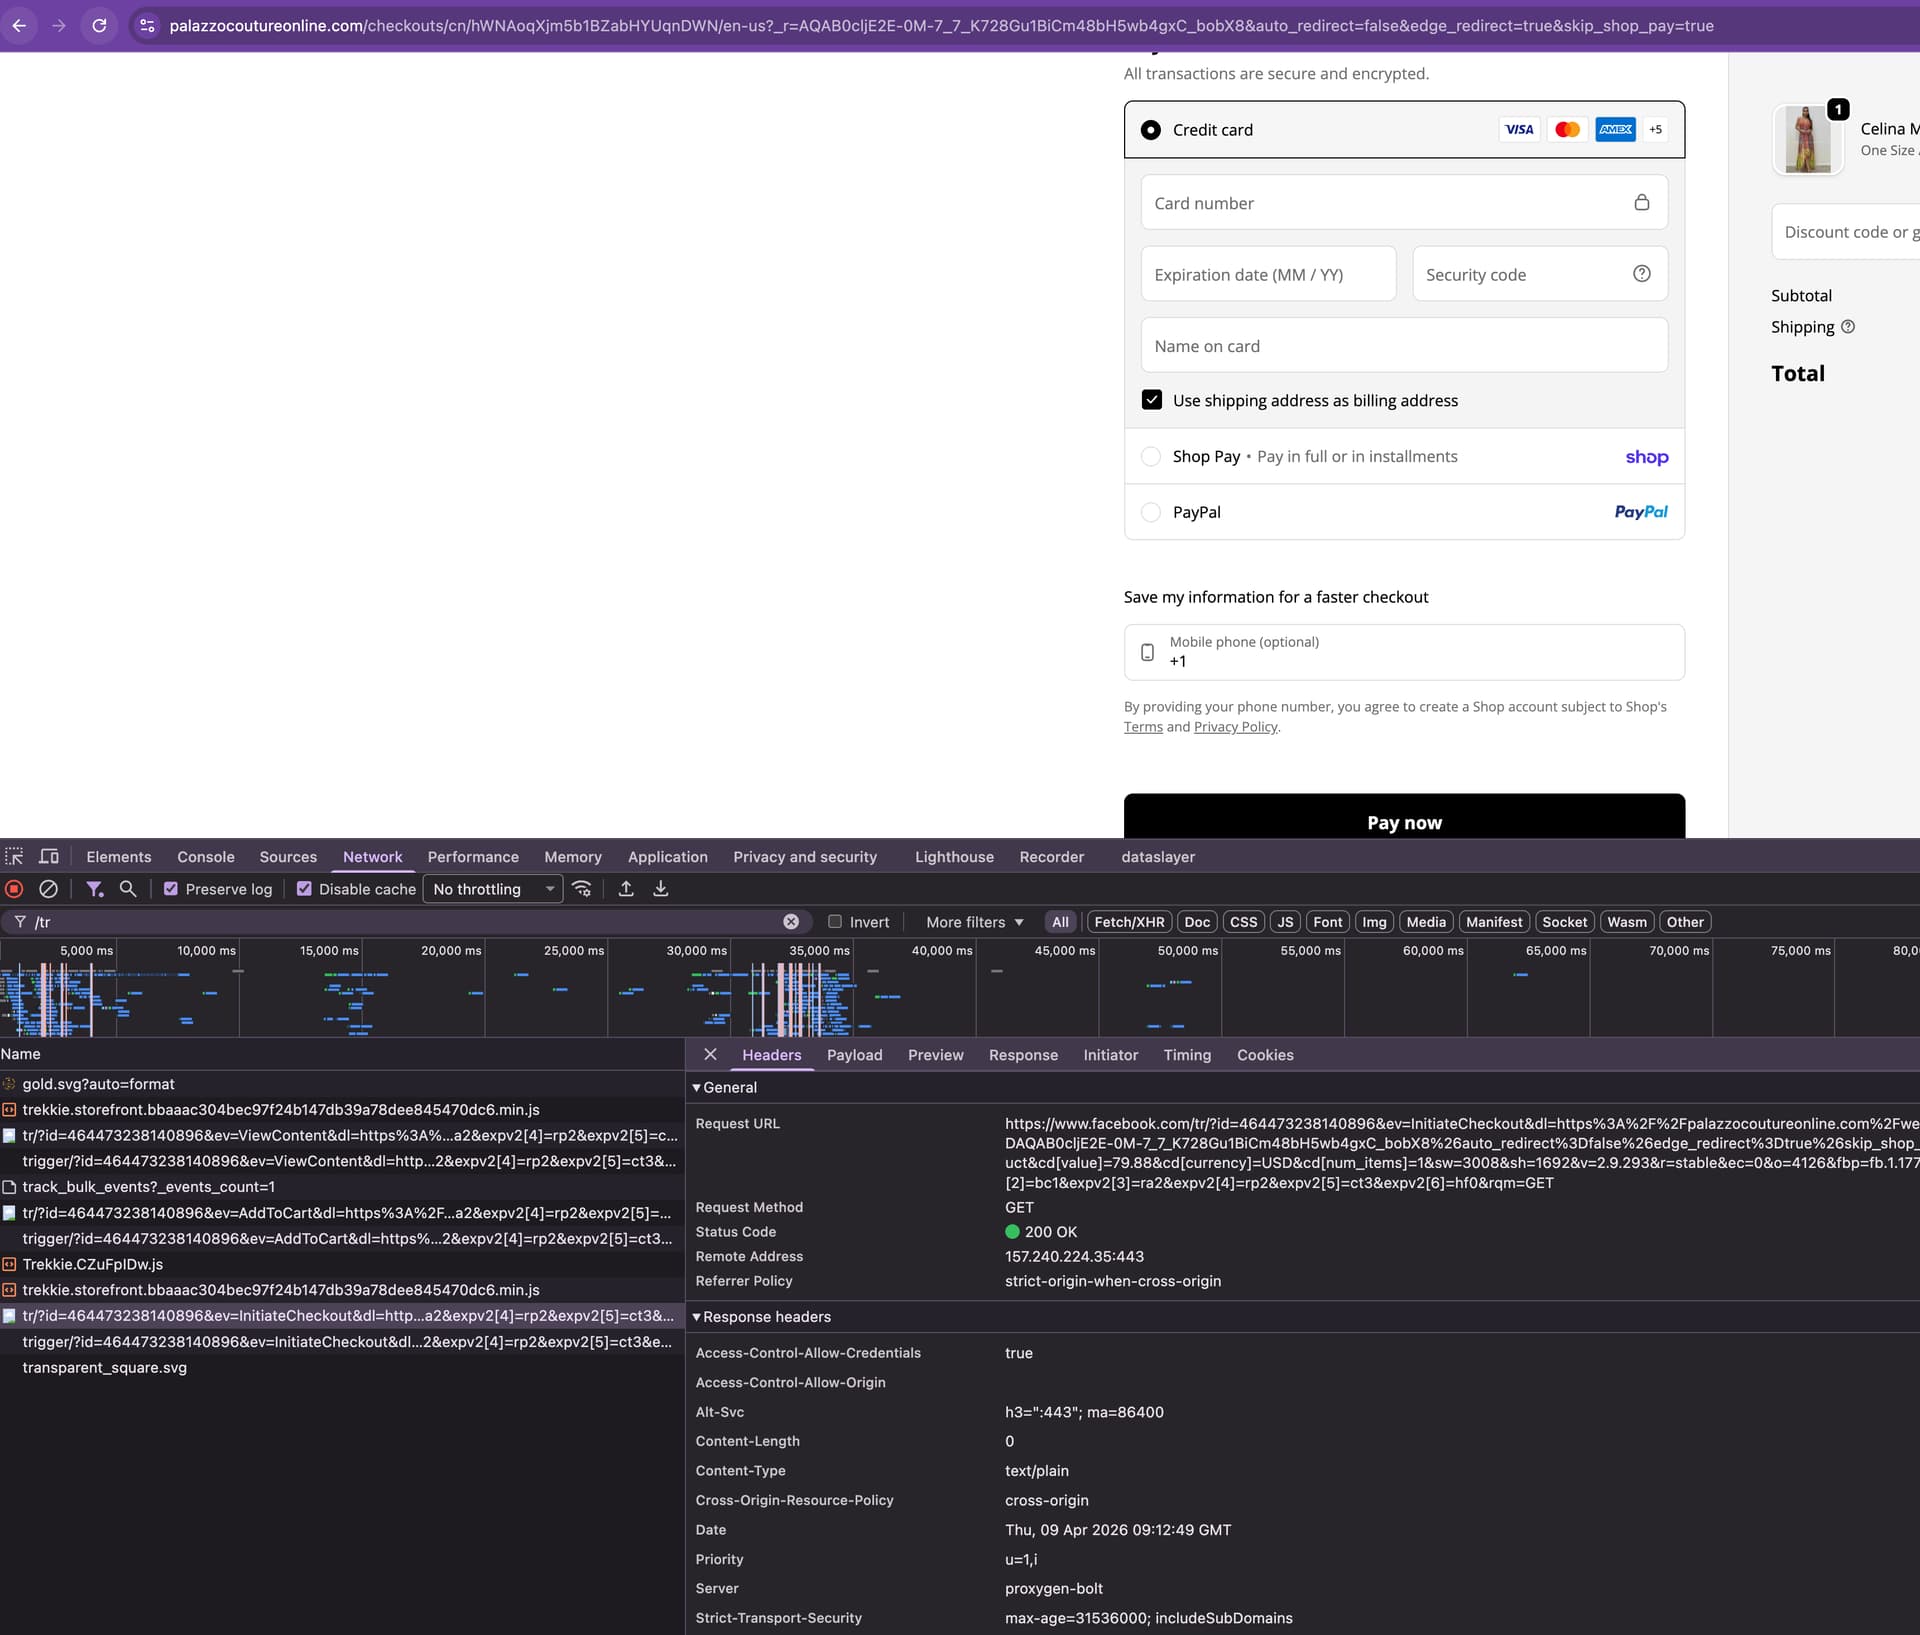Open the No throttling dropdown
This screenshot has height=1635, width=1920.
coord(493,889)
